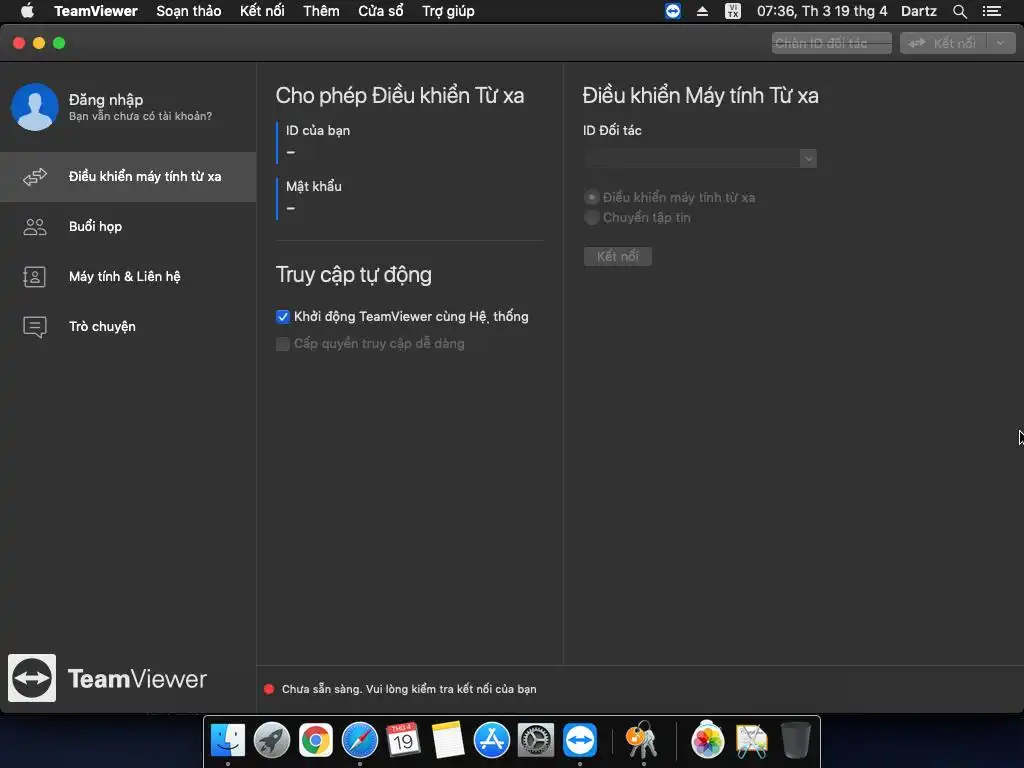
Task: Uncheck Khởi động TeamViewer cùng Hệ thống
Action: (283, 317)
